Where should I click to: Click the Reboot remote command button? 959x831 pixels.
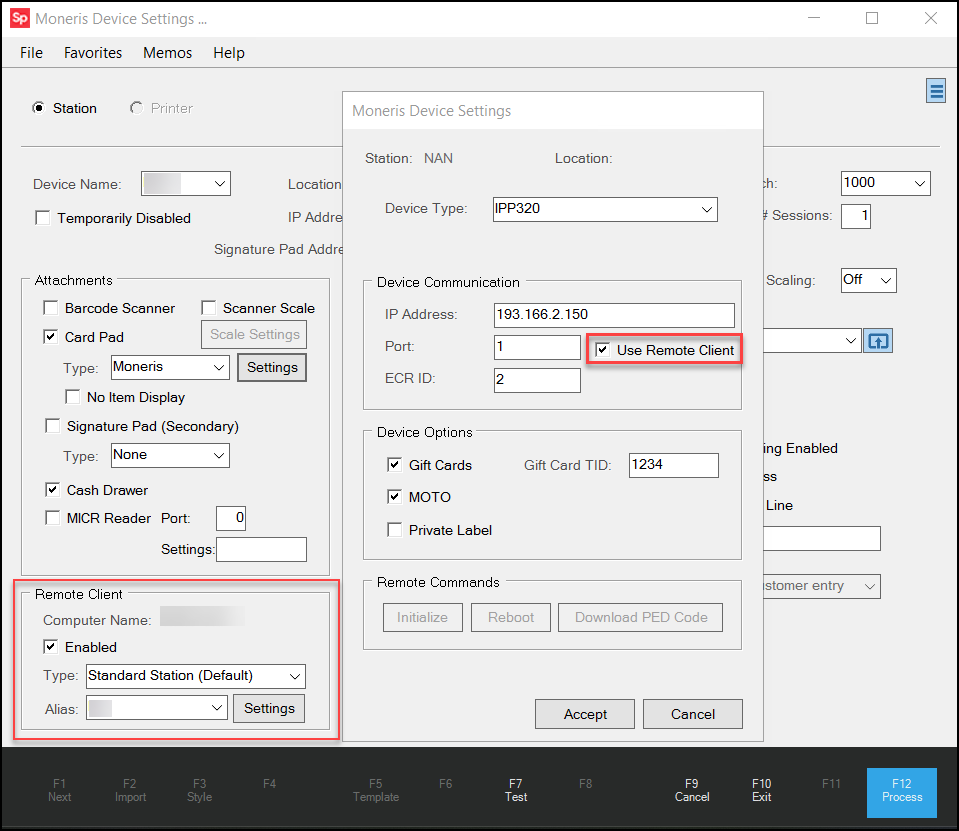tap(511, 618)
